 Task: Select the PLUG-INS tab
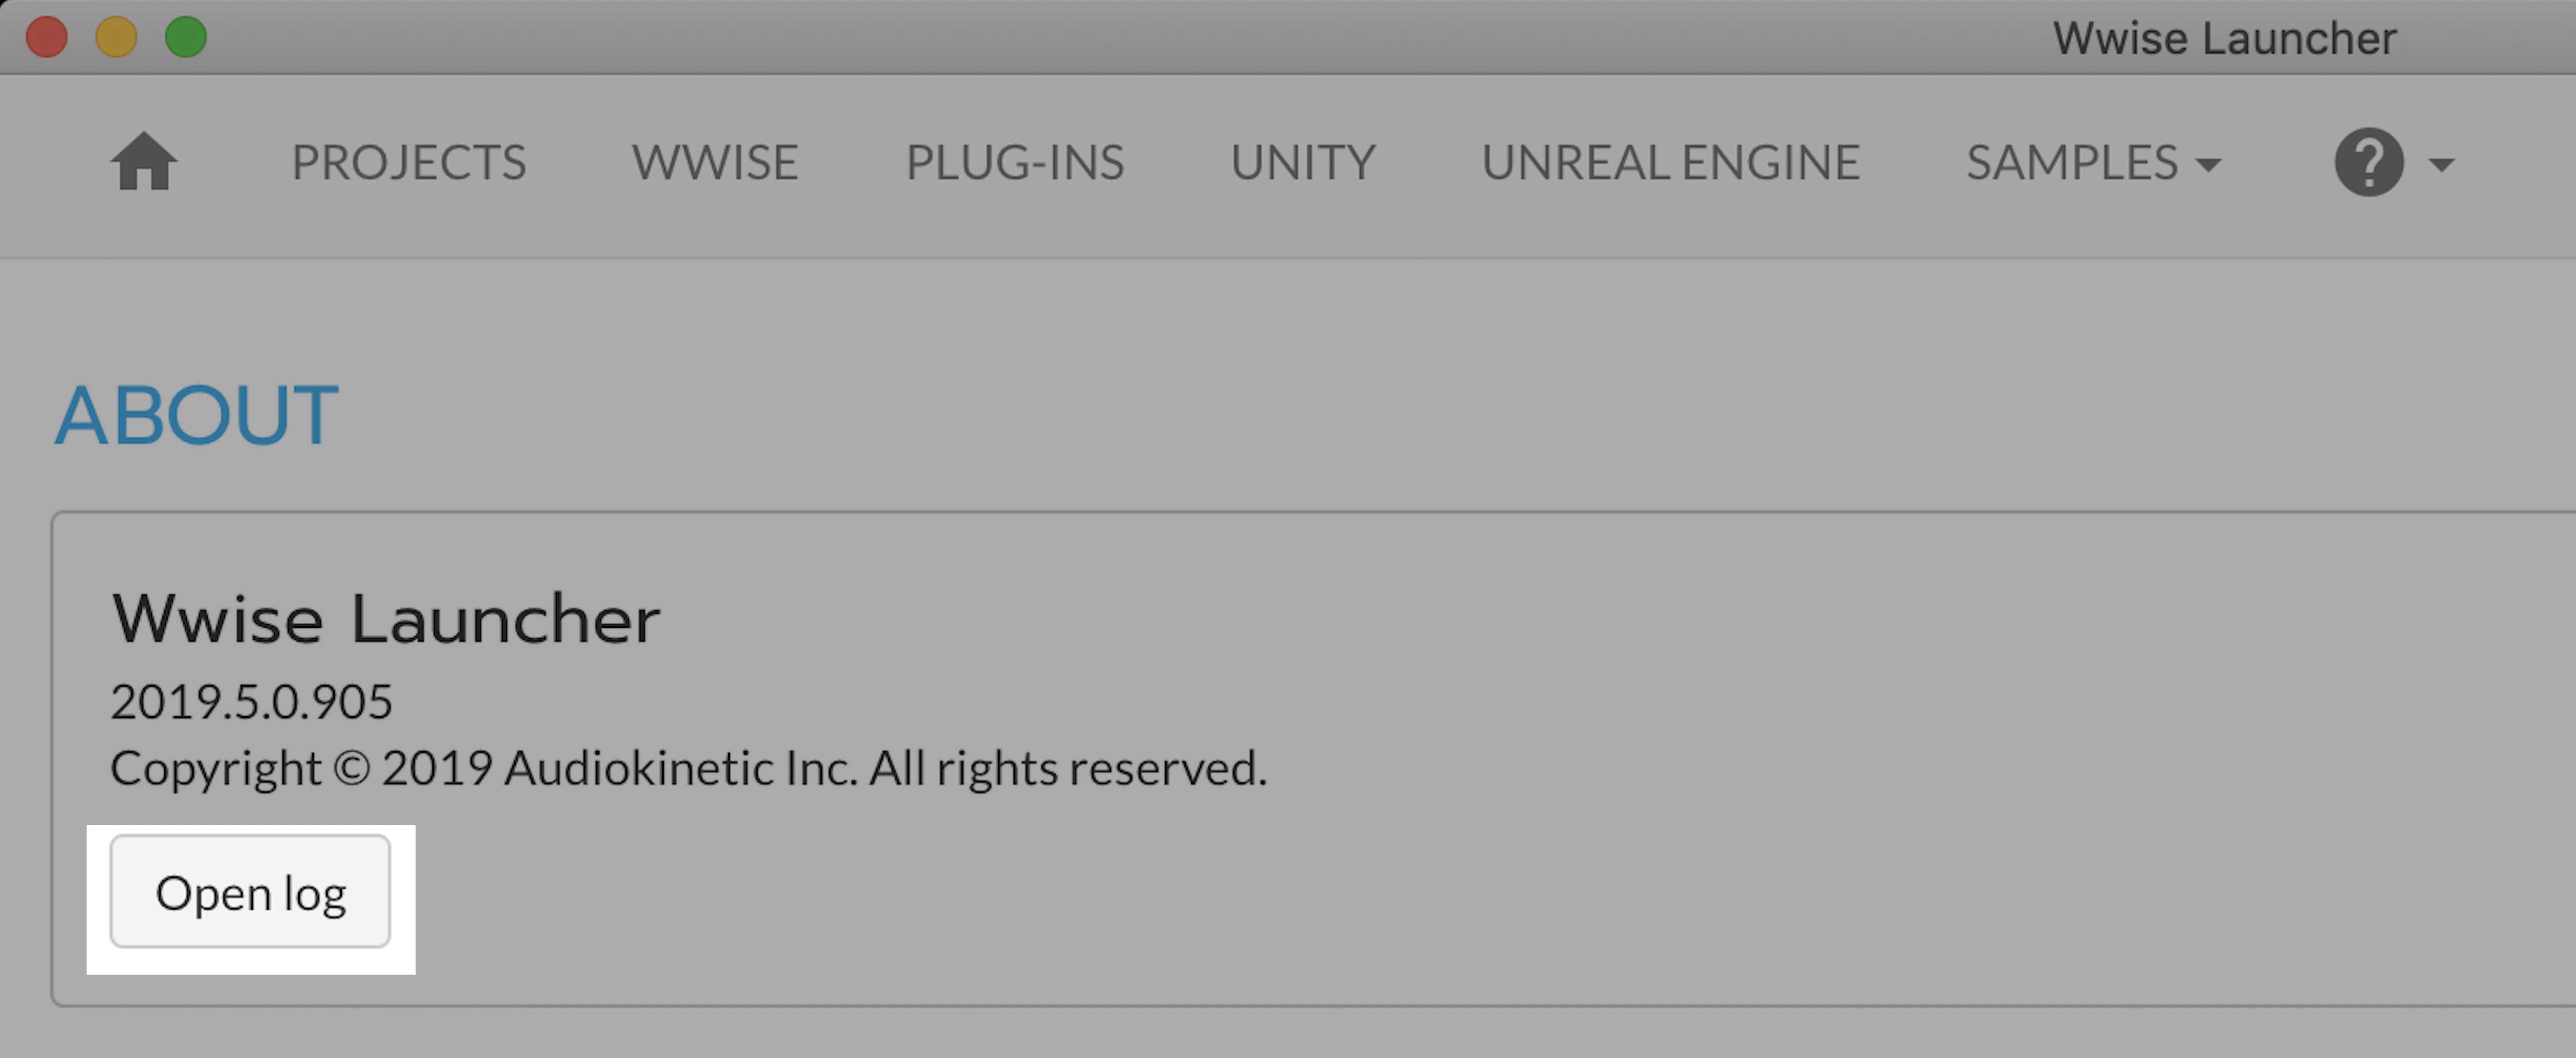pyautogui.click(x=1015, y=163)
